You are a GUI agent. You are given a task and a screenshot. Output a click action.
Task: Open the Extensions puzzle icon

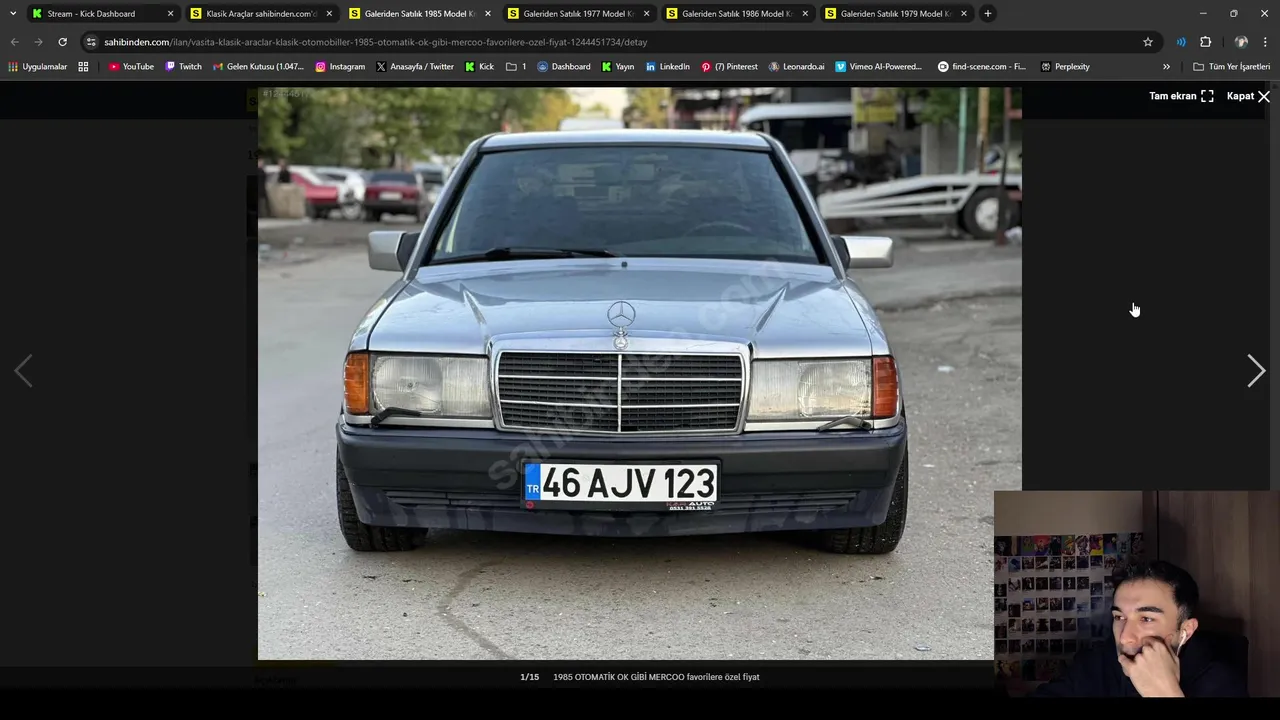point(1205,42)
